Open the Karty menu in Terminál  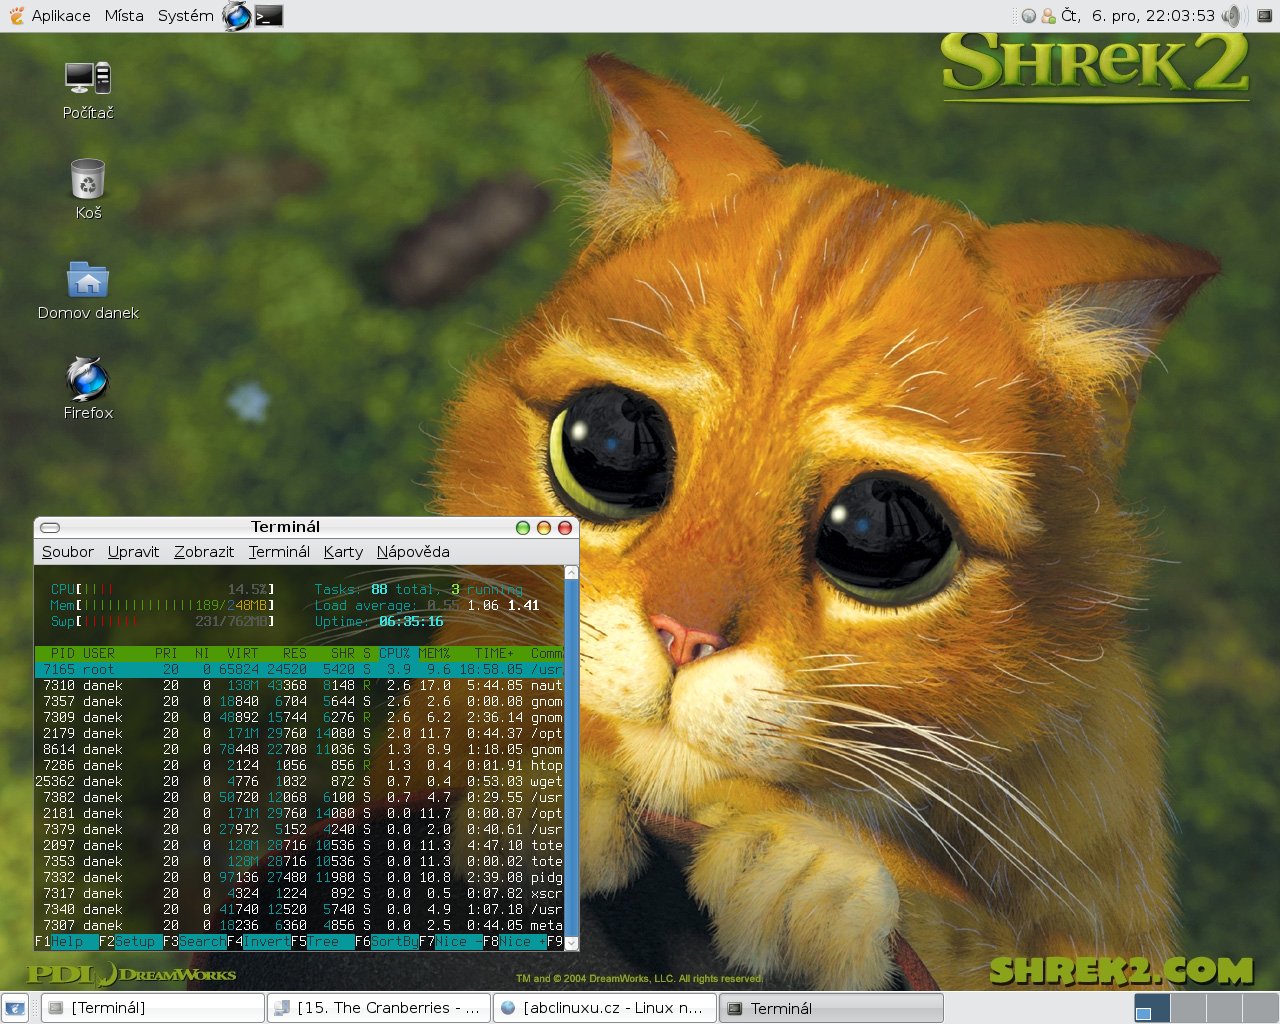pos(343,552)
